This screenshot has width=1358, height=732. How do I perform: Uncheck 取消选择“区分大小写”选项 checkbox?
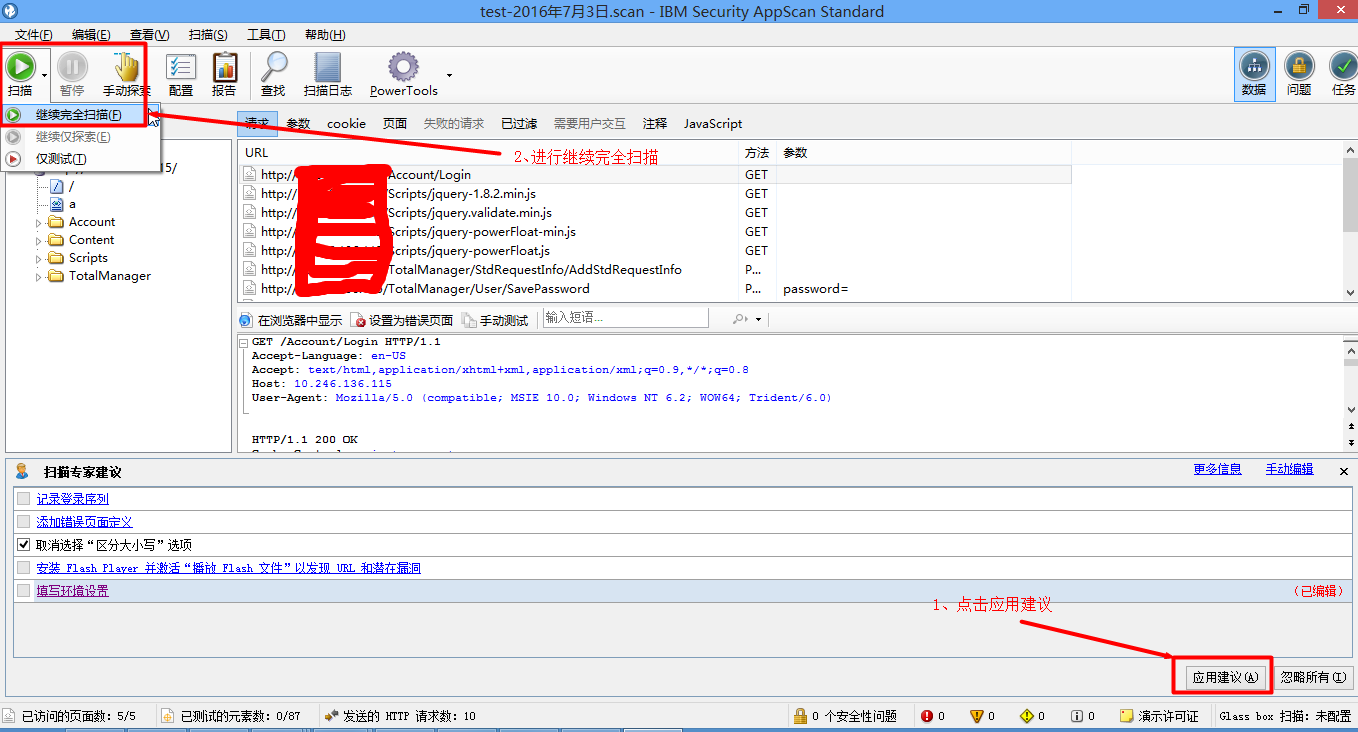[x=24, y=545]
